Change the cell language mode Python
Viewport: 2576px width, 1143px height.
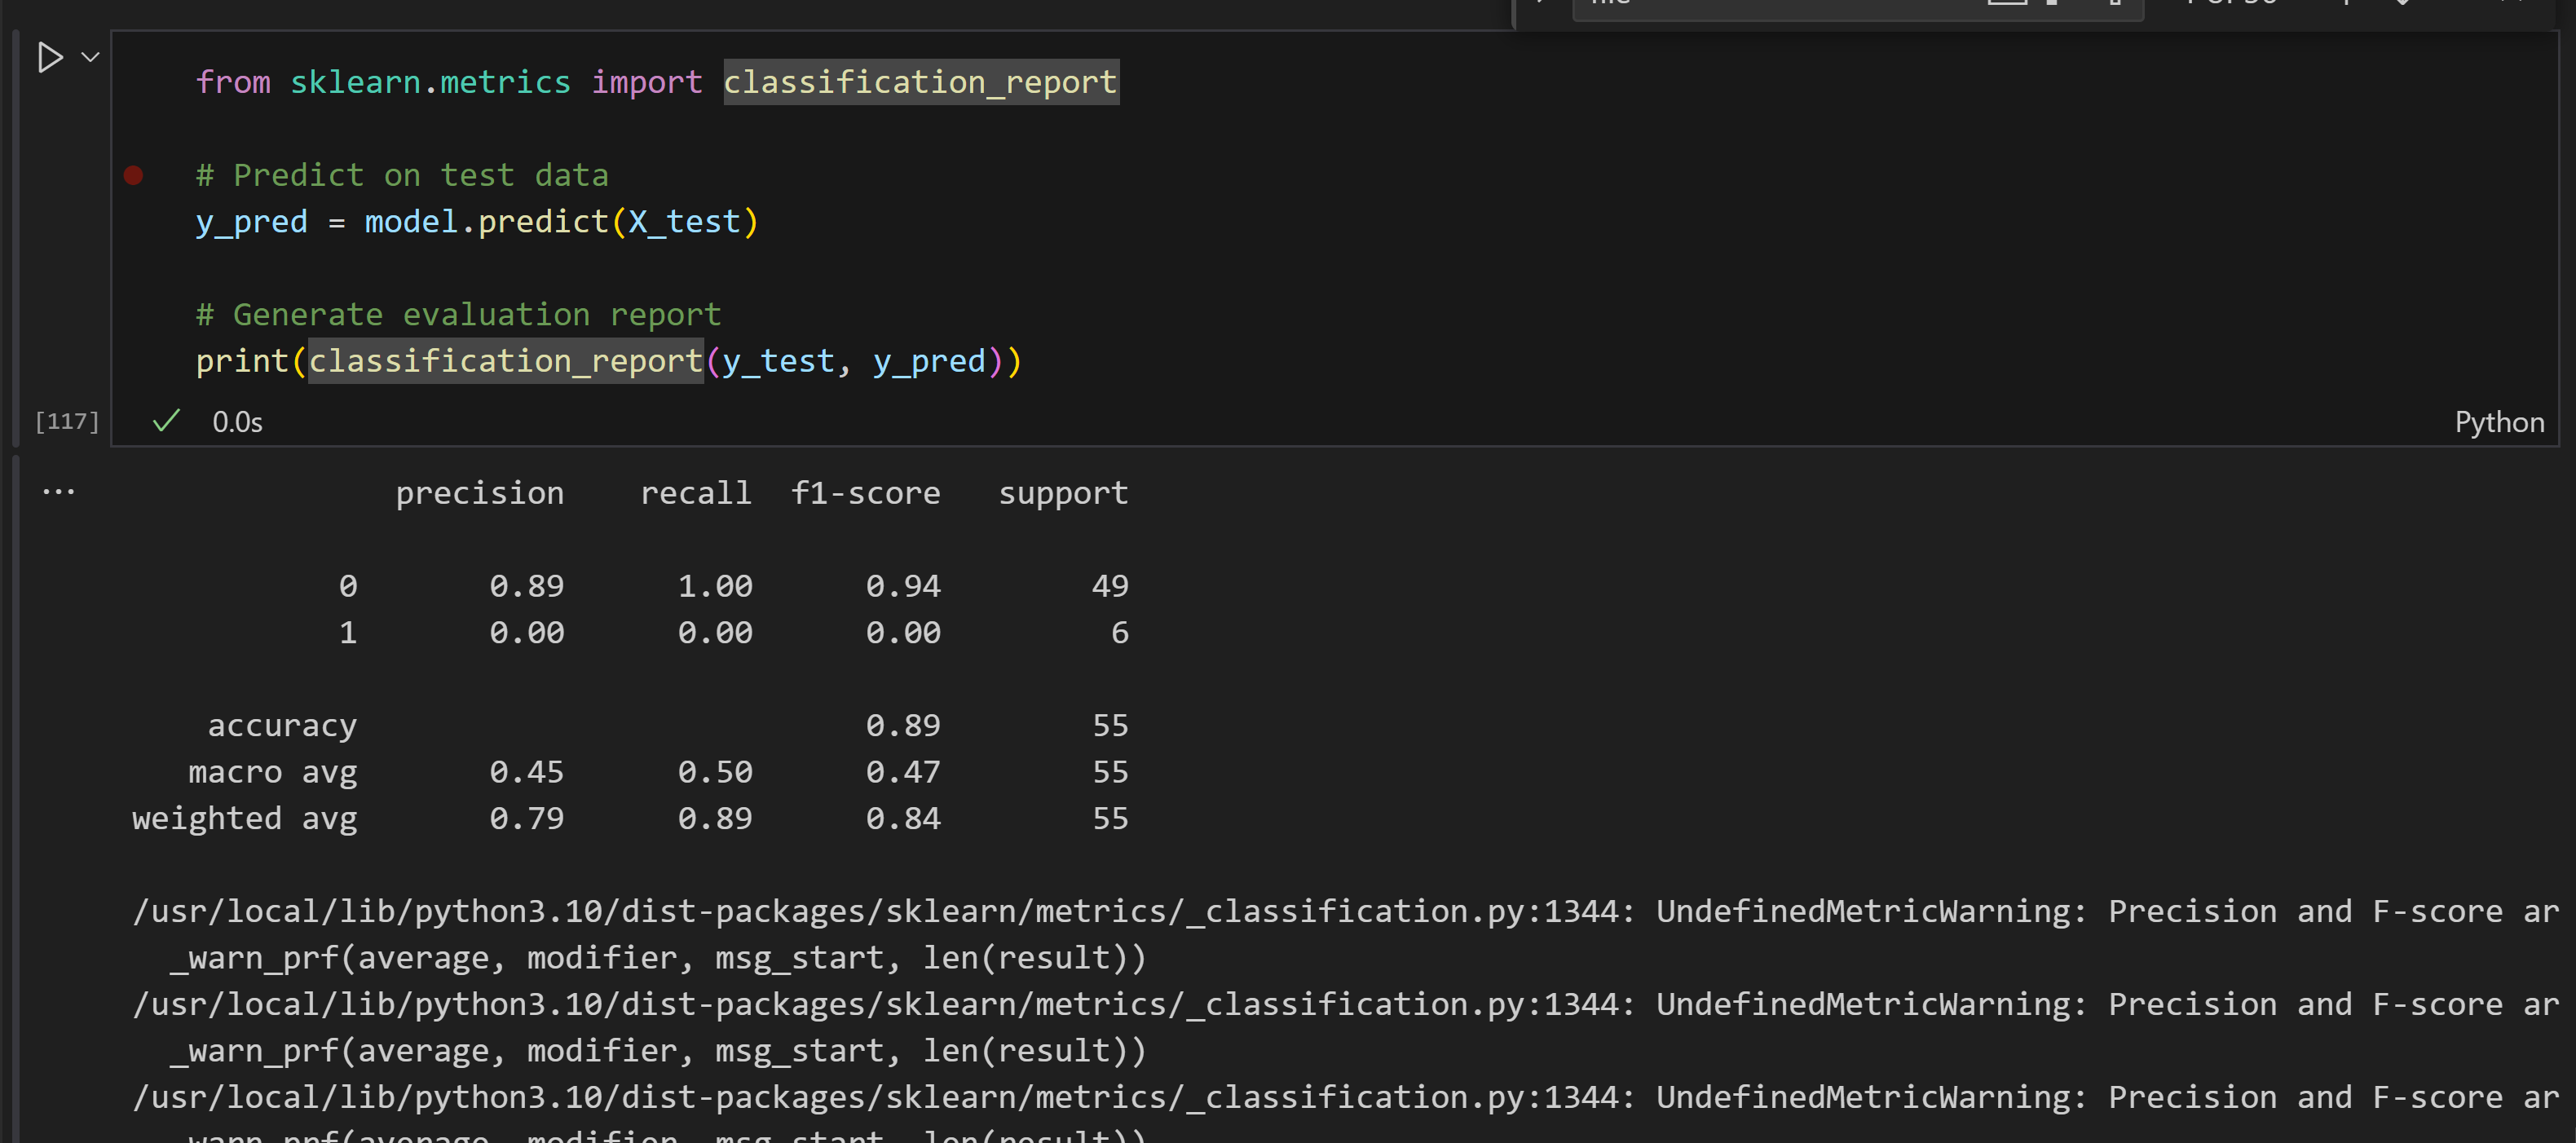2498,422
